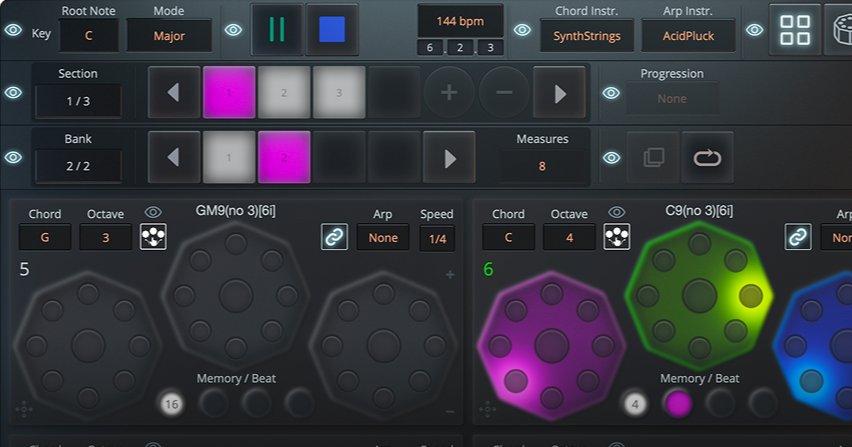Pause playback with the green pause button
Viewport: 852px width, 447px height.
(x=277, y=29)
